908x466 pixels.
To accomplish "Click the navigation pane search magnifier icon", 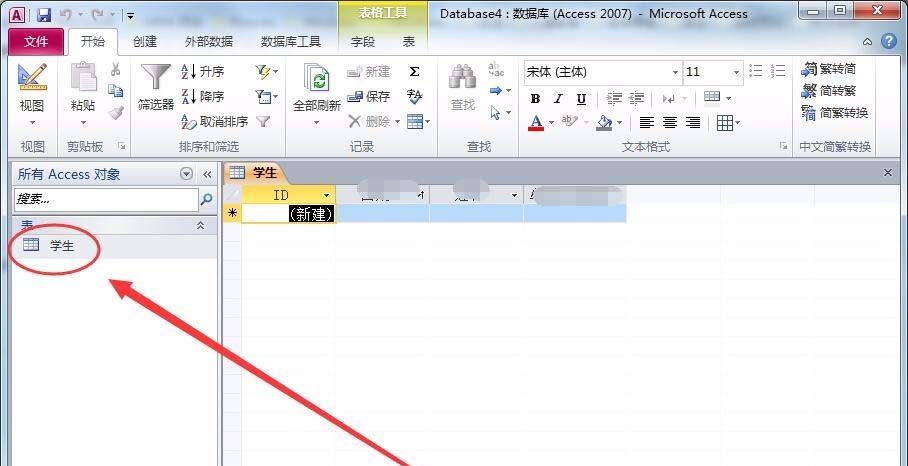I will click(206, 200).
